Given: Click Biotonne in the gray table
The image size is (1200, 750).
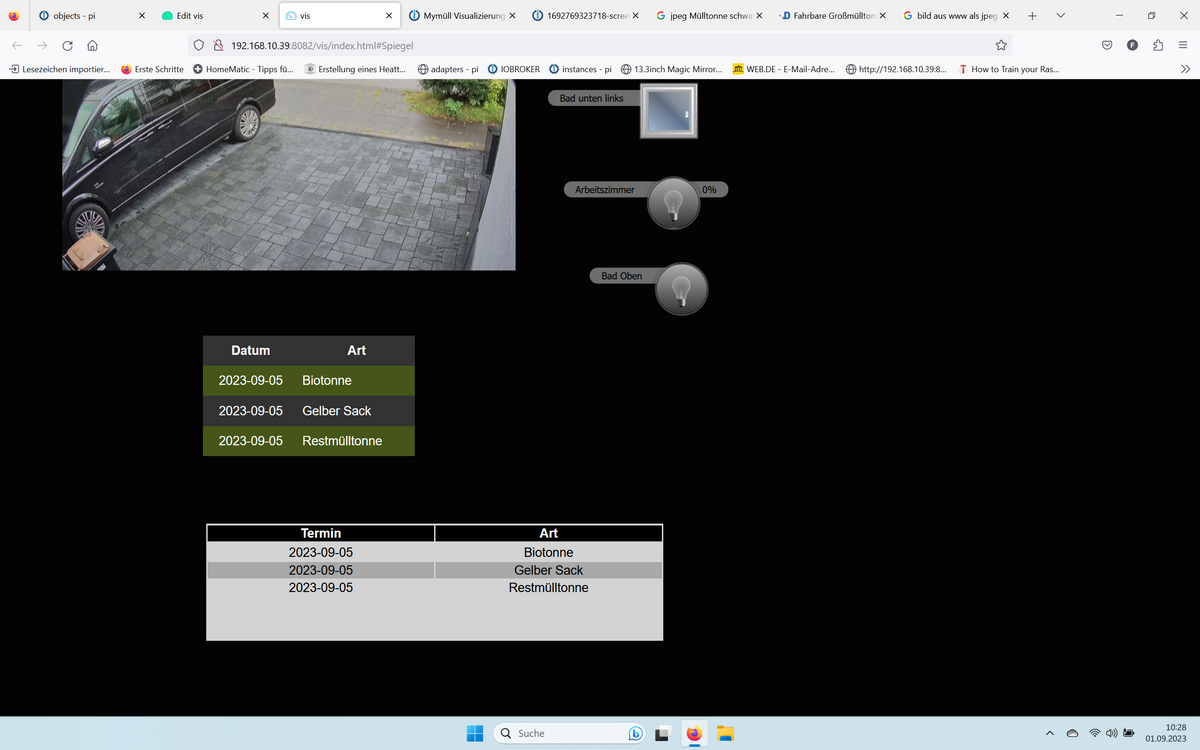Looking at the screenshot, I should (x=549, y=553).
